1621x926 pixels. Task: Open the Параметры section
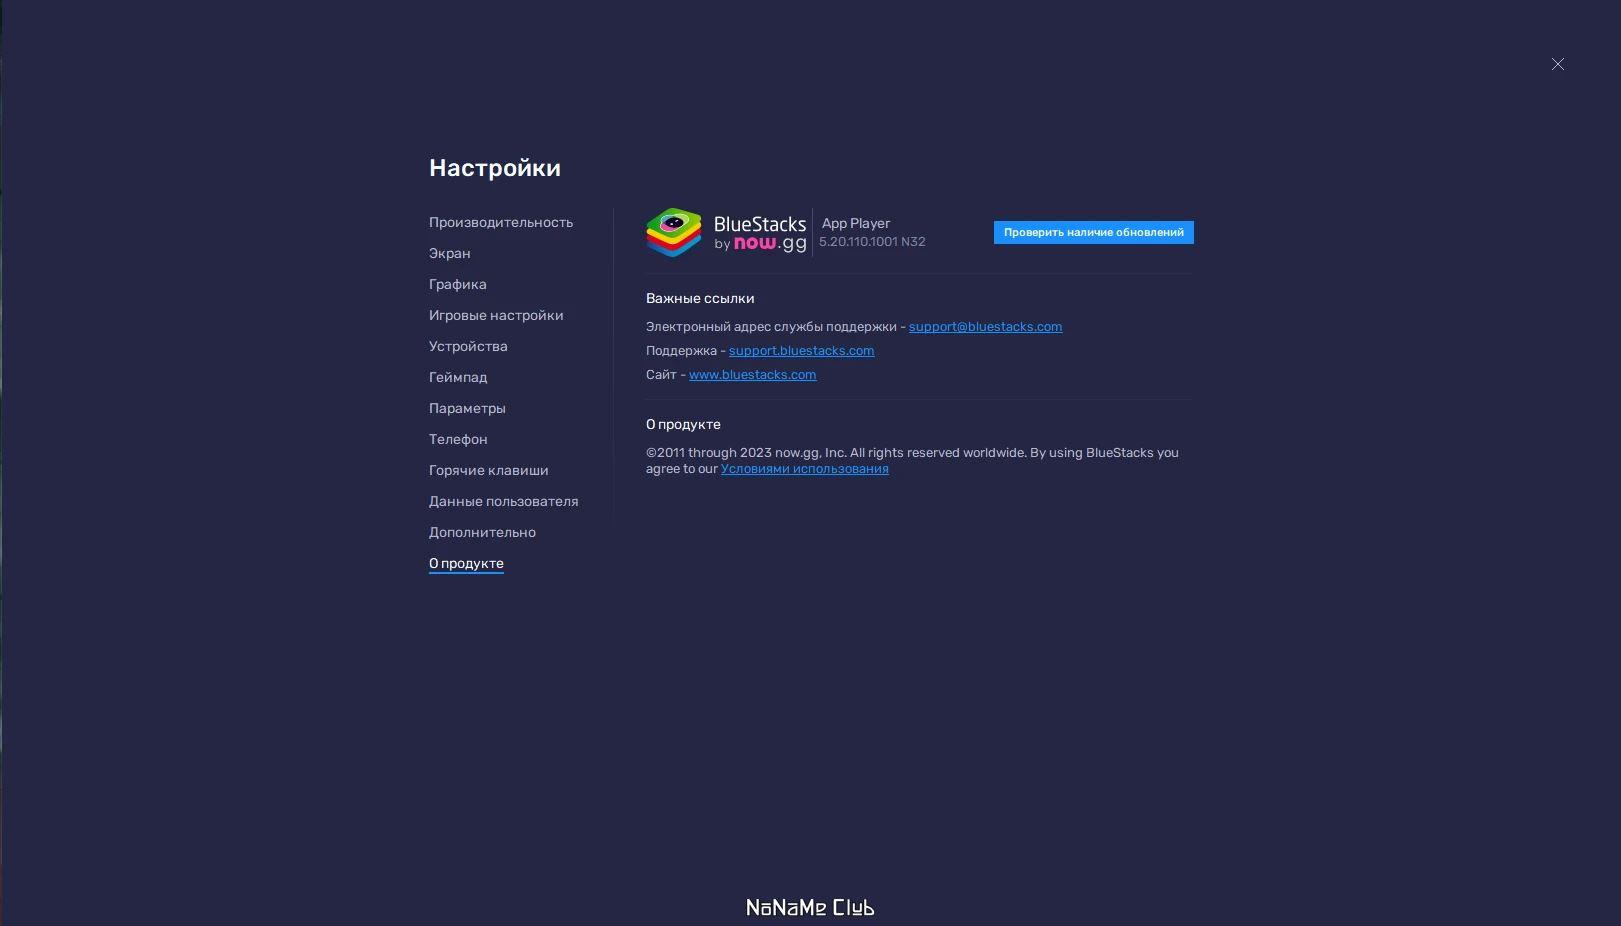pyautogui.click(x=467, y=408)
